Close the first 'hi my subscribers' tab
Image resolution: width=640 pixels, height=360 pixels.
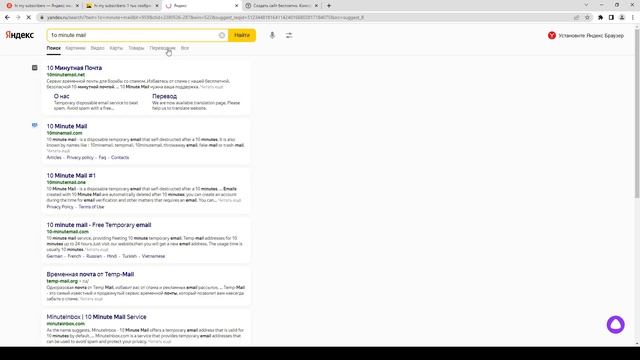[x=77, y=6]
